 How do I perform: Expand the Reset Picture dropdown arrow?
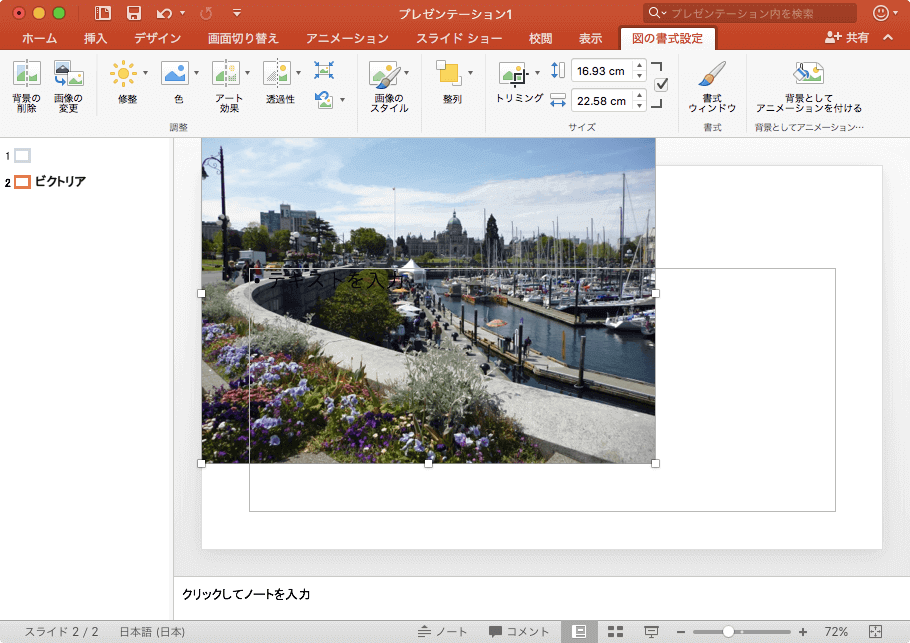[342, 100]
